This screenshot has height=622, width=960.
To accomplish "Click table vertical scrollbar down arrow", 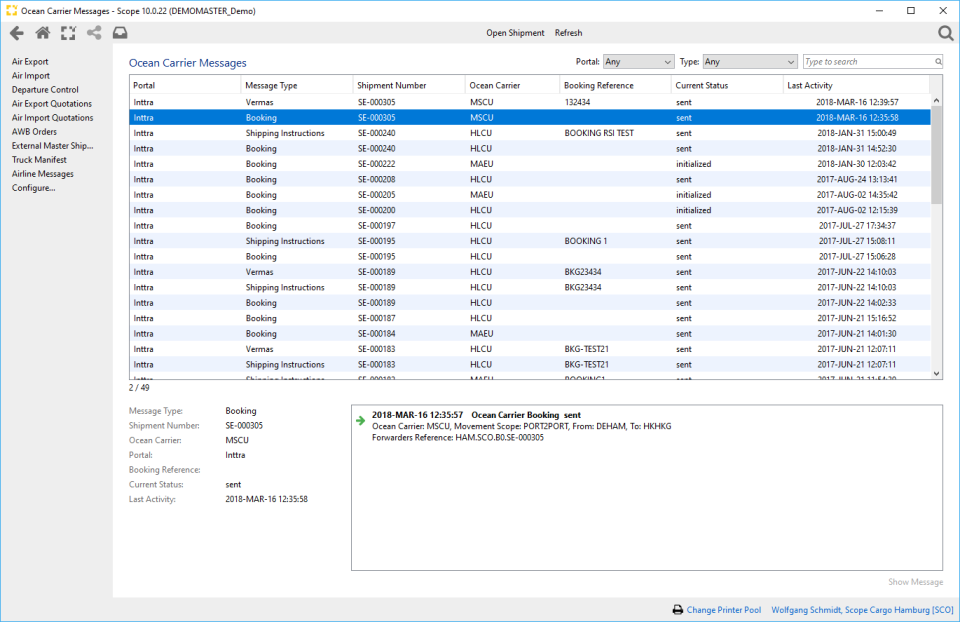I will click(937, 373).
